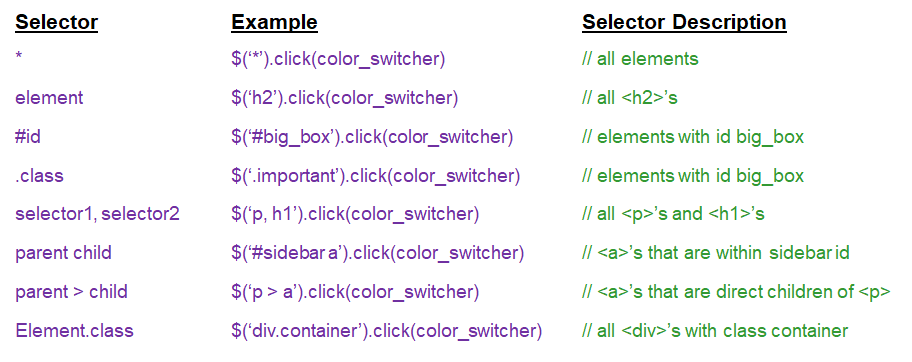The height and width of the screenshot is (362, 912).
Task: Click the 'Element.class' selector entry
Action: click(x=74, y=331)
